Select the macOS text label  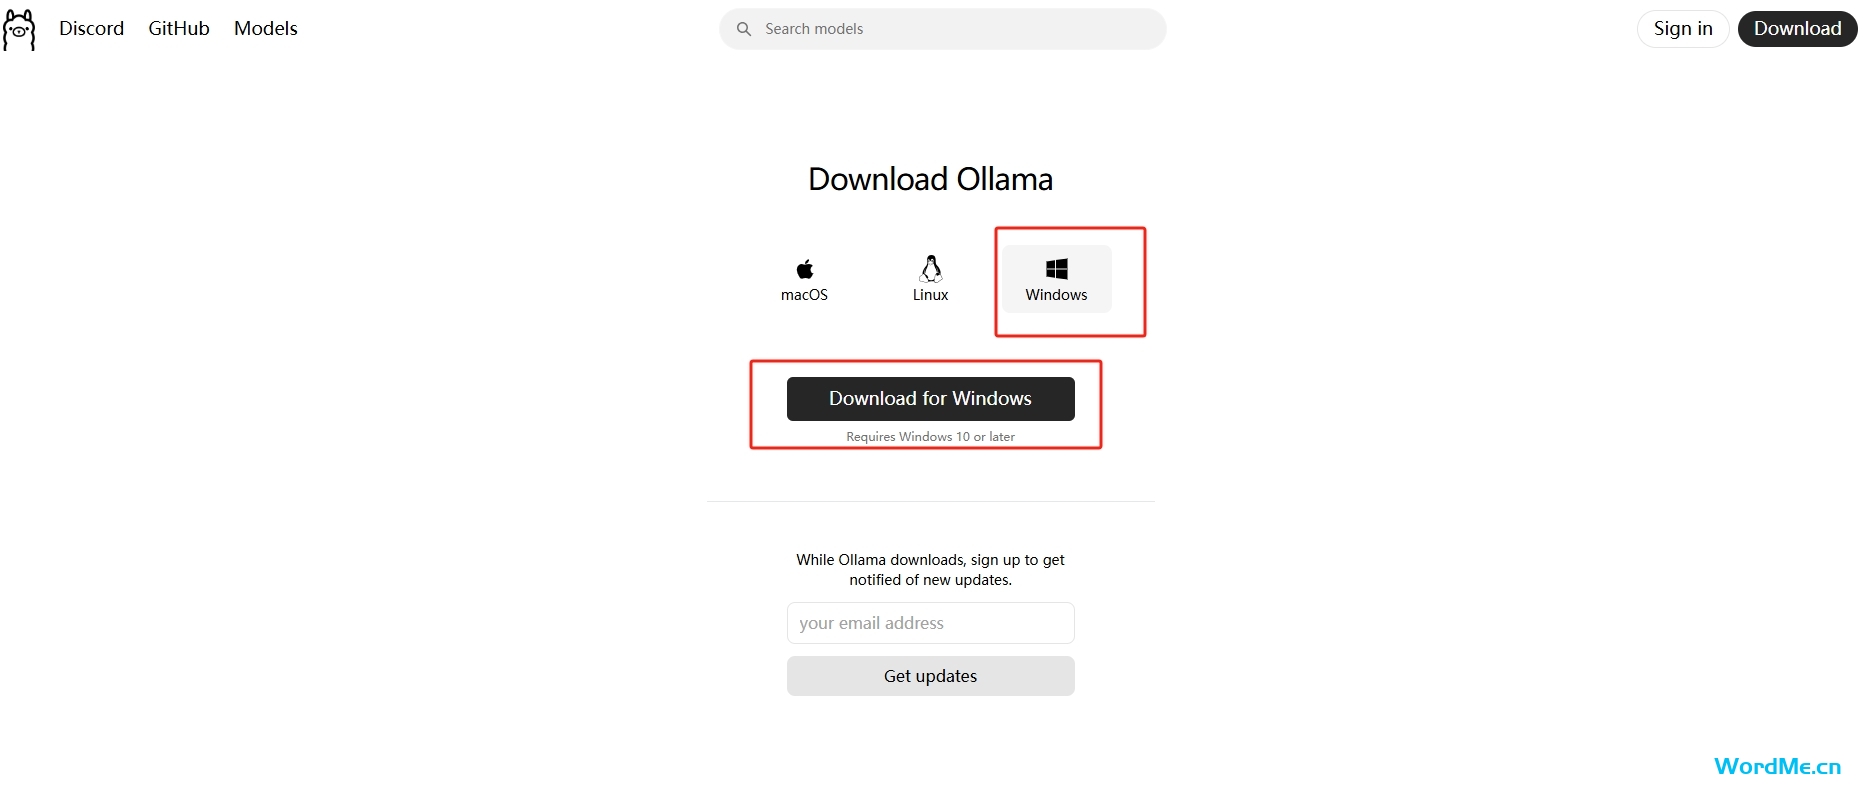pyautogui.click(x=805, y=295)
